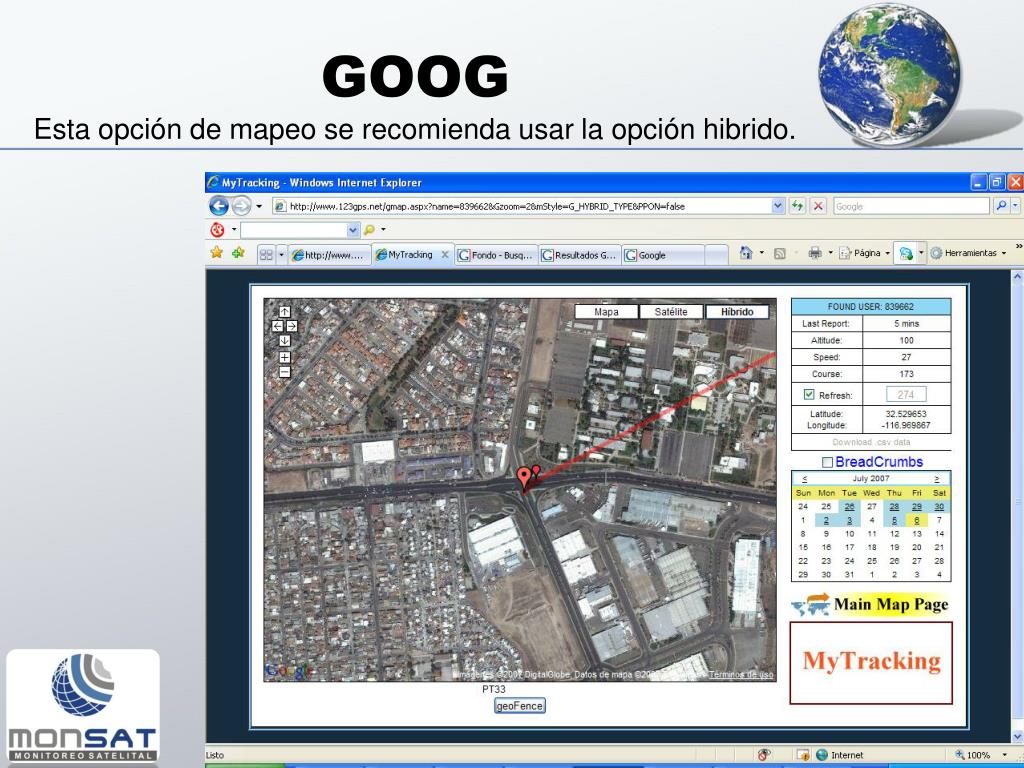Click the page vertical scrollbar up arrow
The image size is (1024, 768).
pyautogui.click(x=1017, y=278)
